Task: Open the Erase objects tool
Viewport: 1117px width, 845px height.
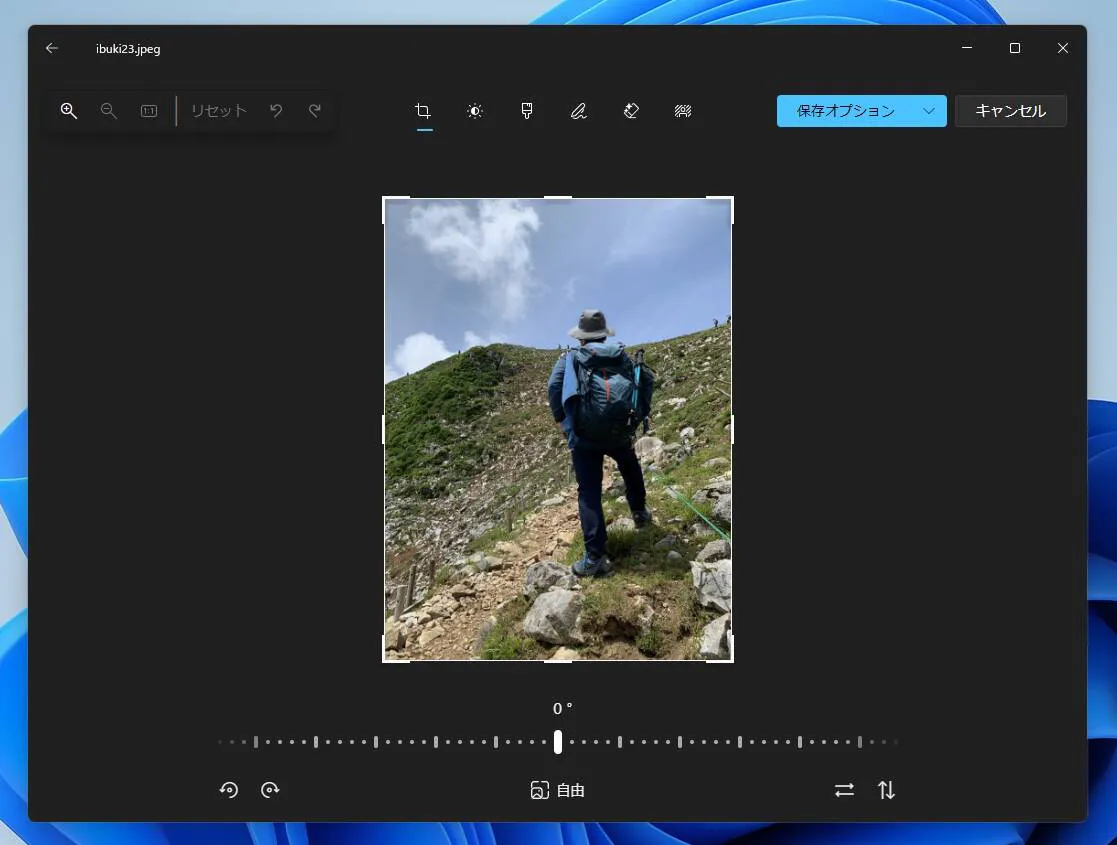Action: tap(631, 110)
